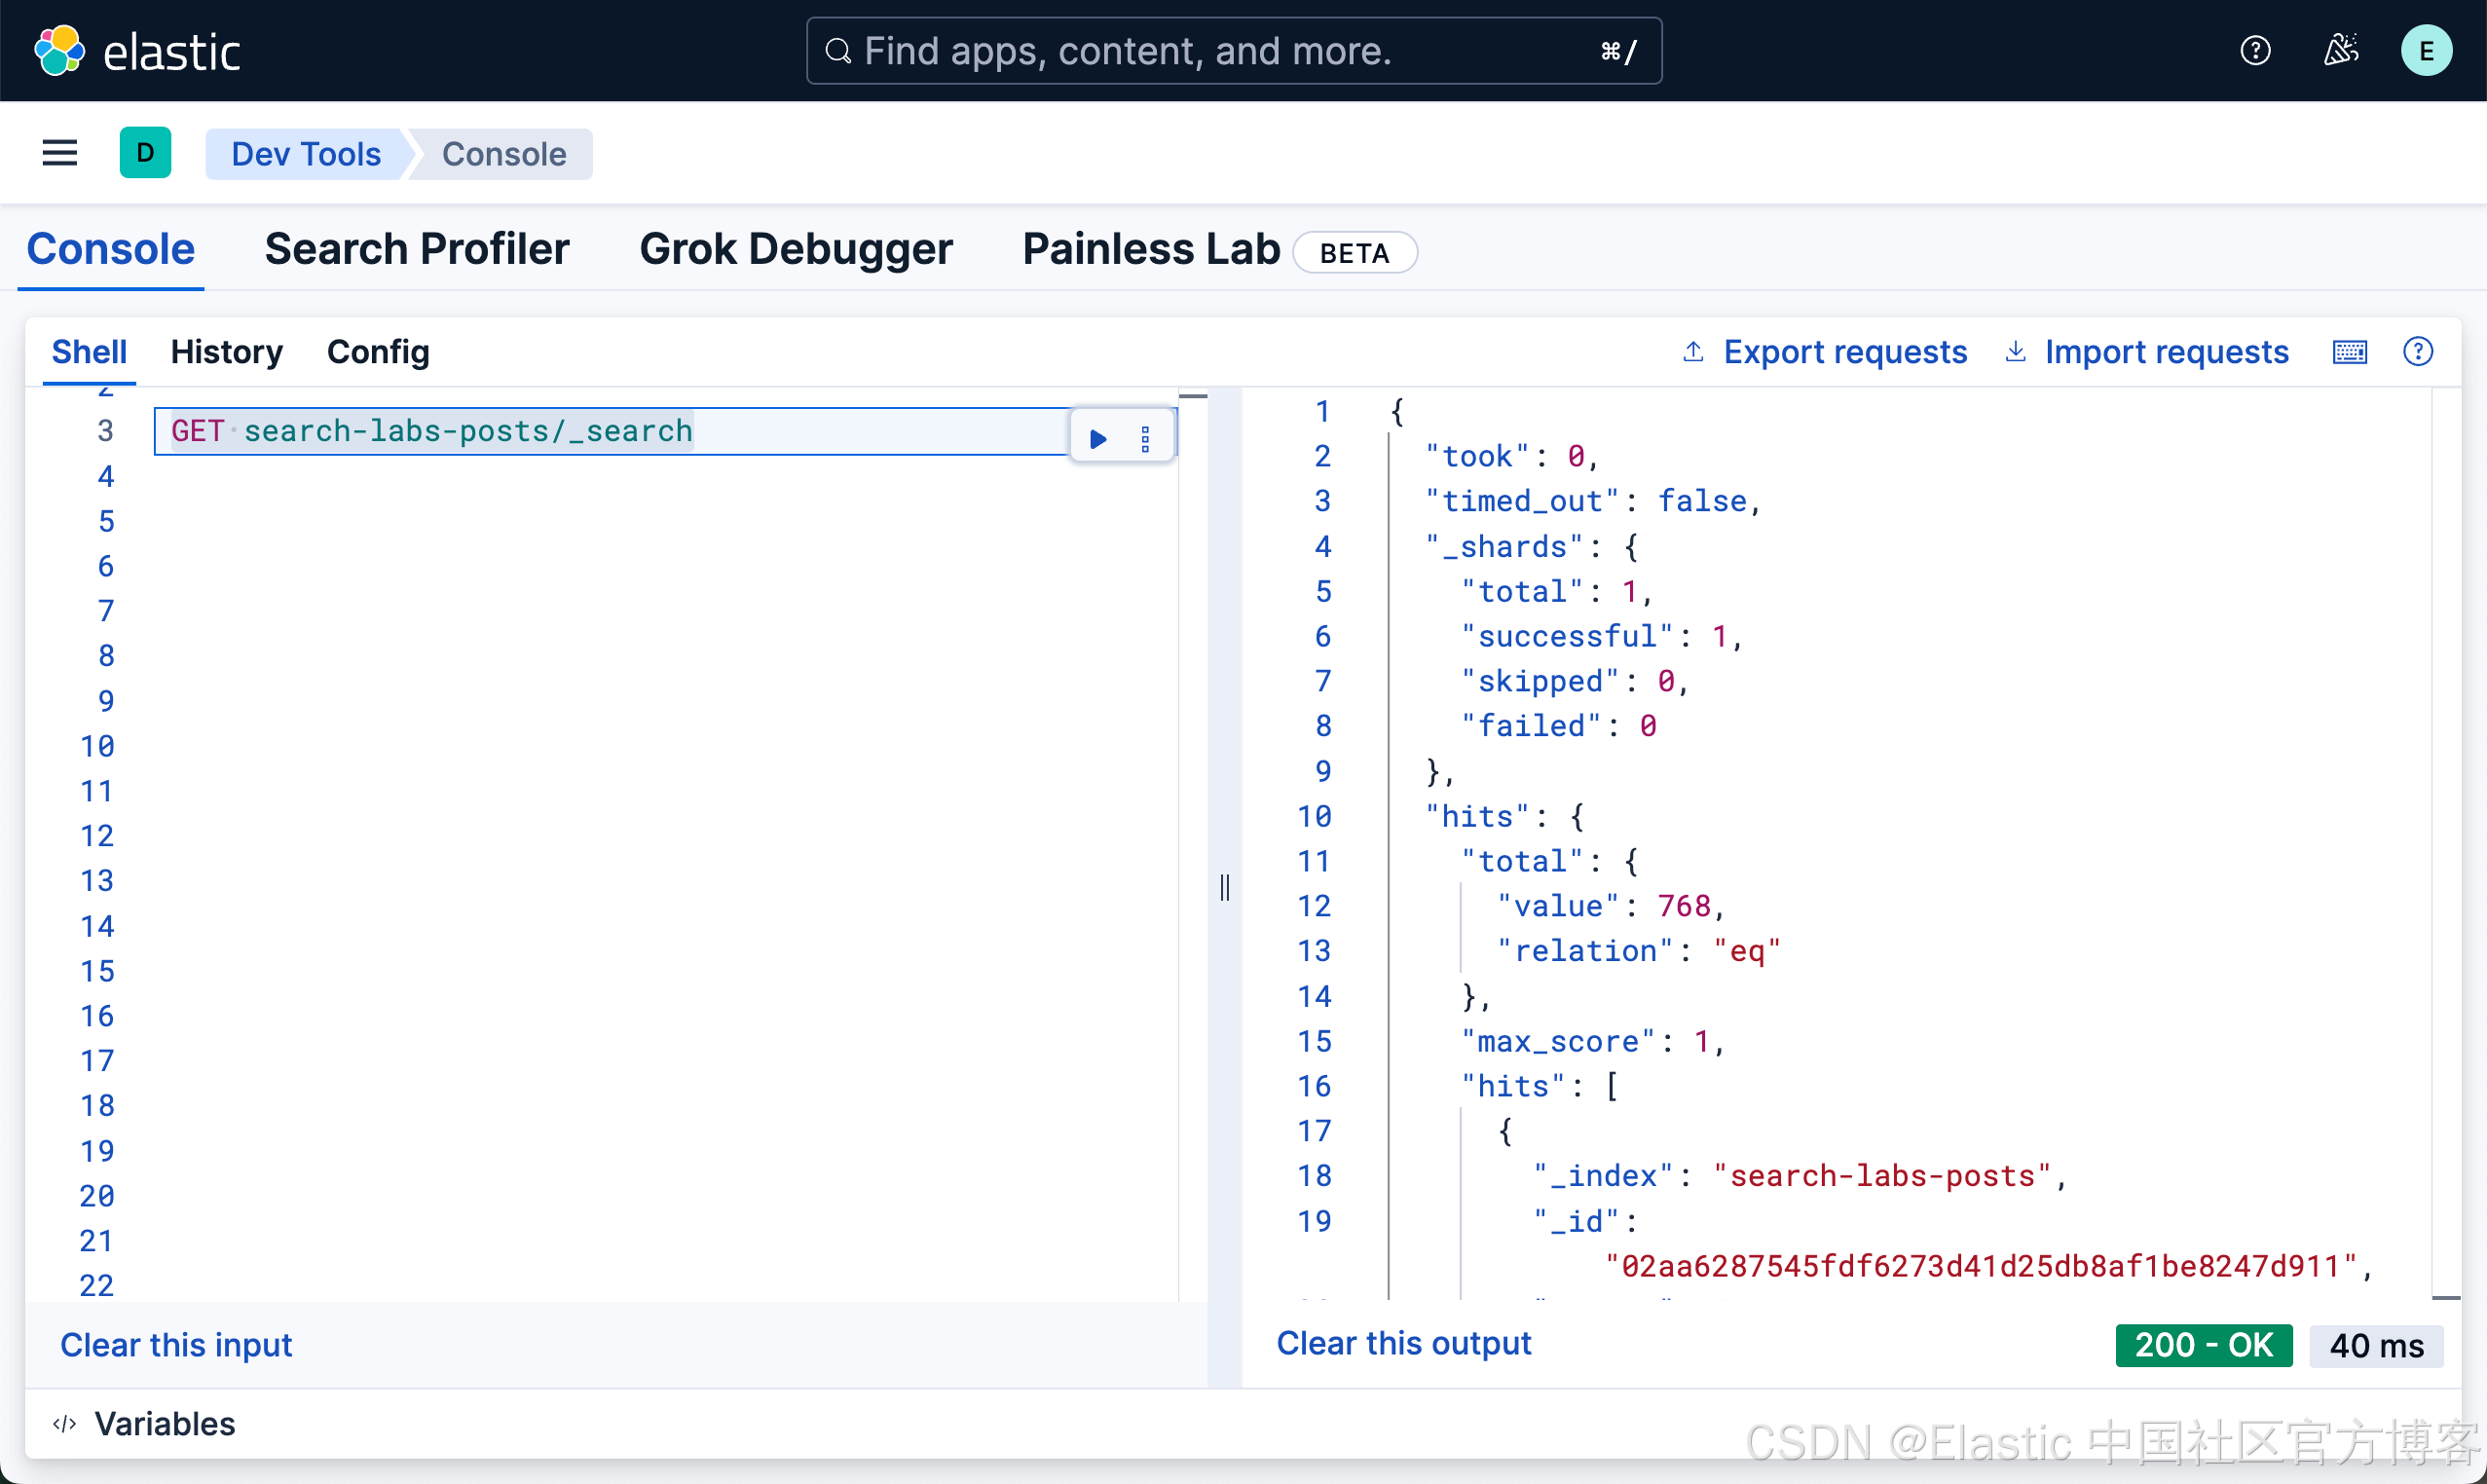Open the newsfeed celebration icon

pos(2340,51)
